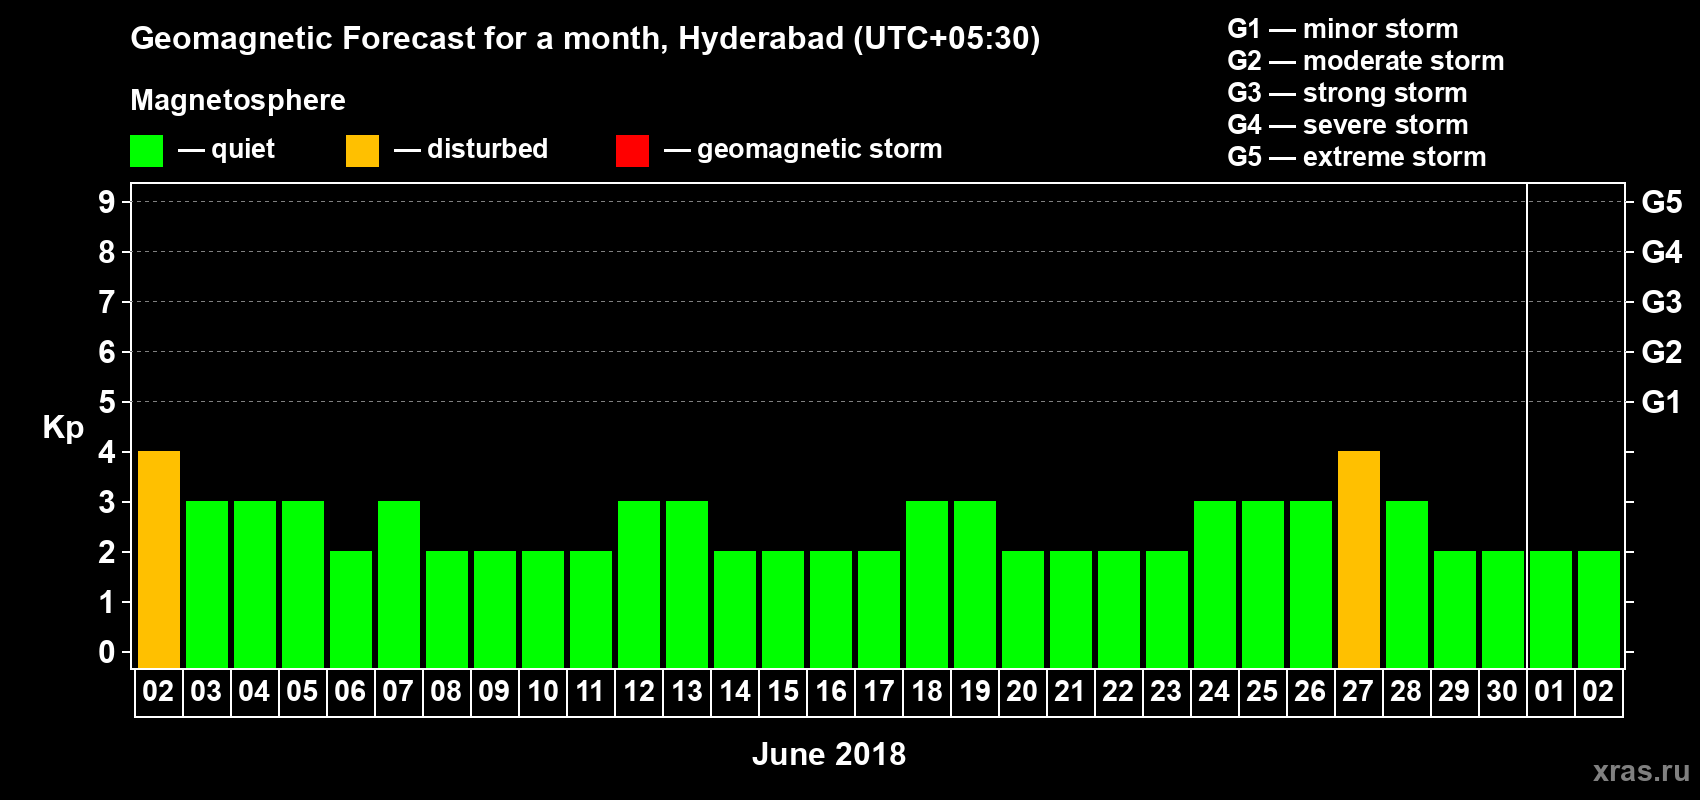Click the orange disturbed legend swatch

tap(362, 151)
